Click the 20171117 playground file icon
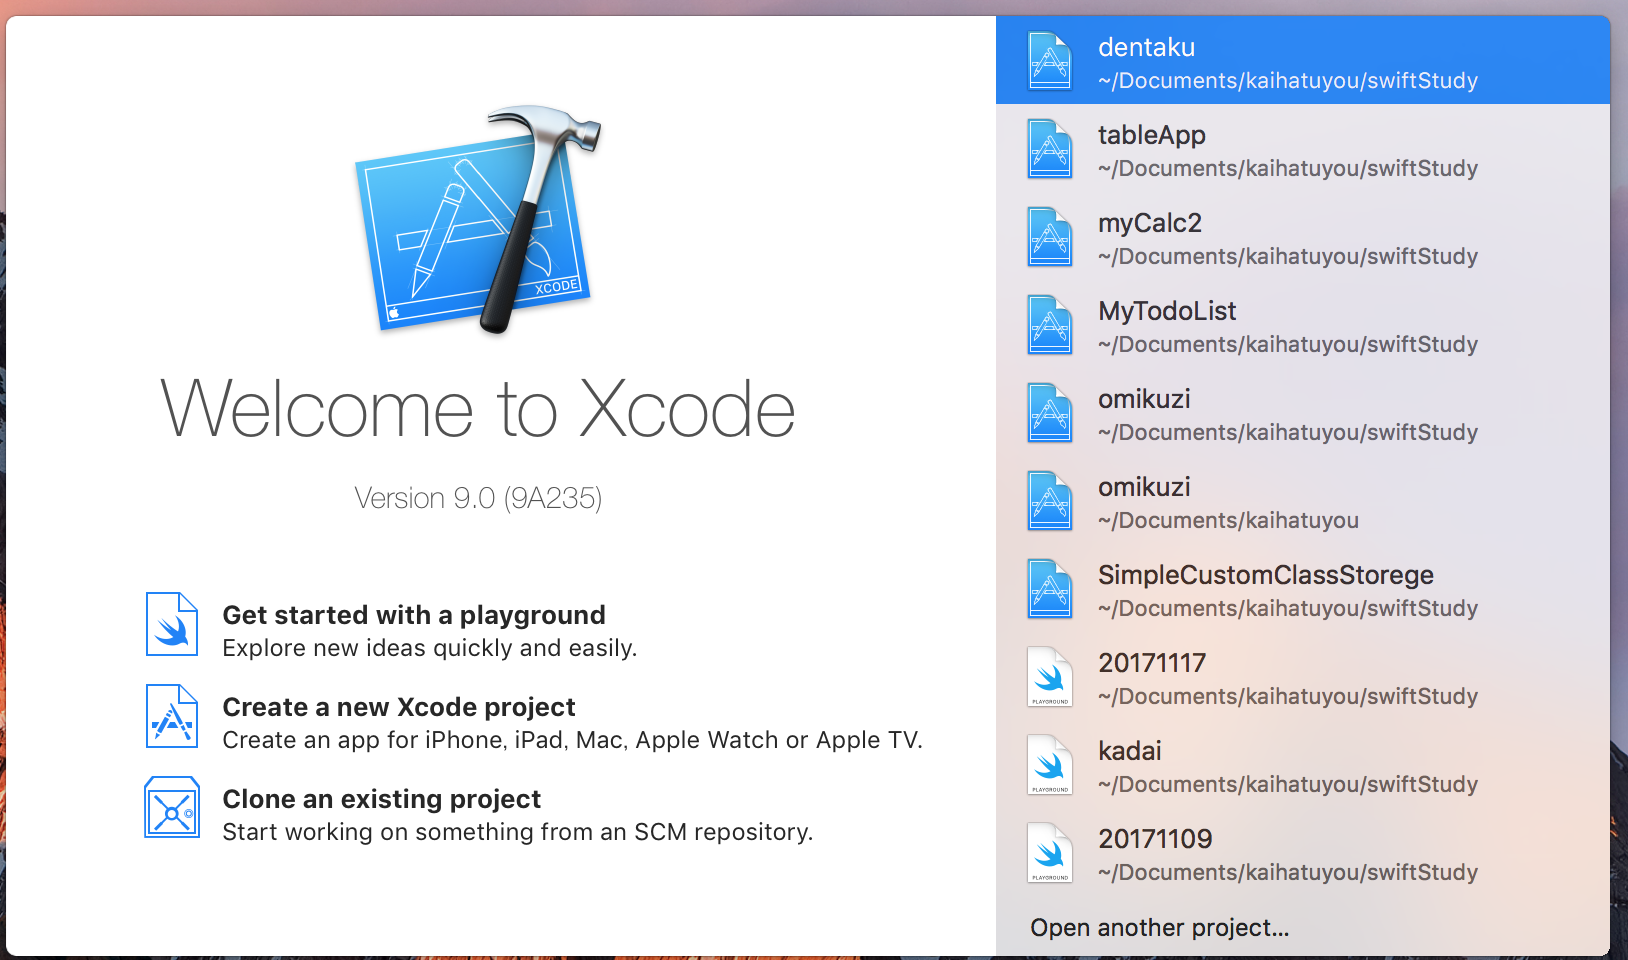 coord(1050,677)
